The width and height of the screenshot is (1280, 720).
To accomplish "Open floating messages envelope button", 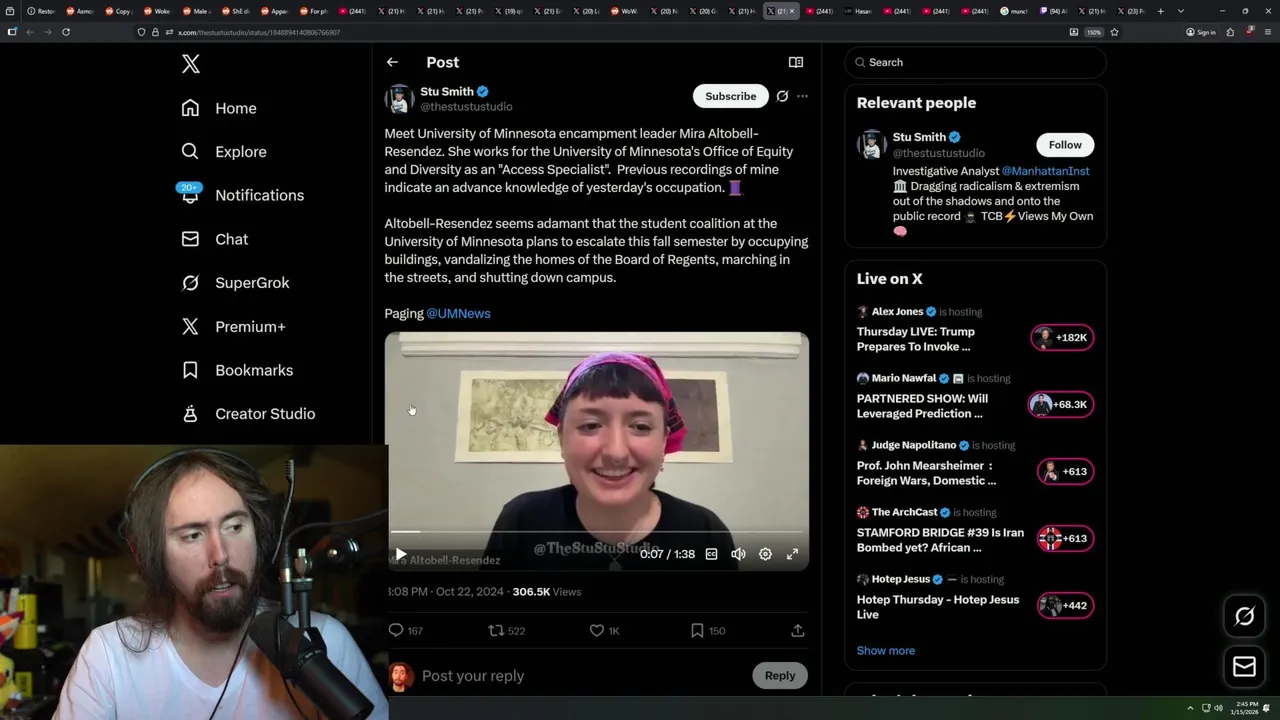I will tap(1244, 666).
